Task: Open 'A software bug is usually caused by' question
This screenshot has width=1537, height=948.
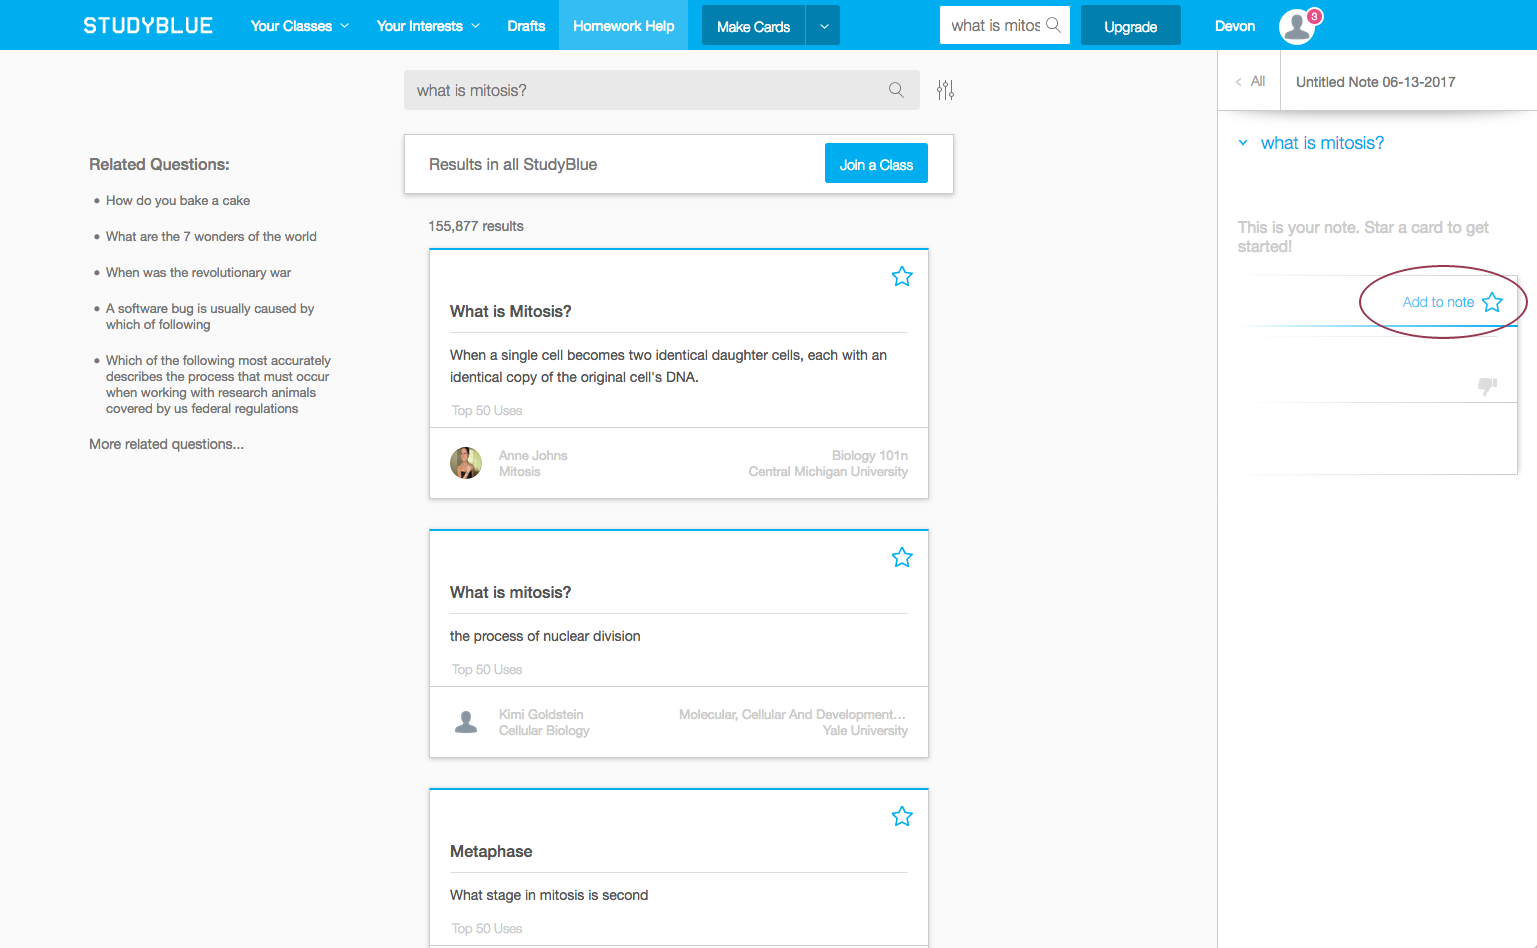Action: point(210,316)
